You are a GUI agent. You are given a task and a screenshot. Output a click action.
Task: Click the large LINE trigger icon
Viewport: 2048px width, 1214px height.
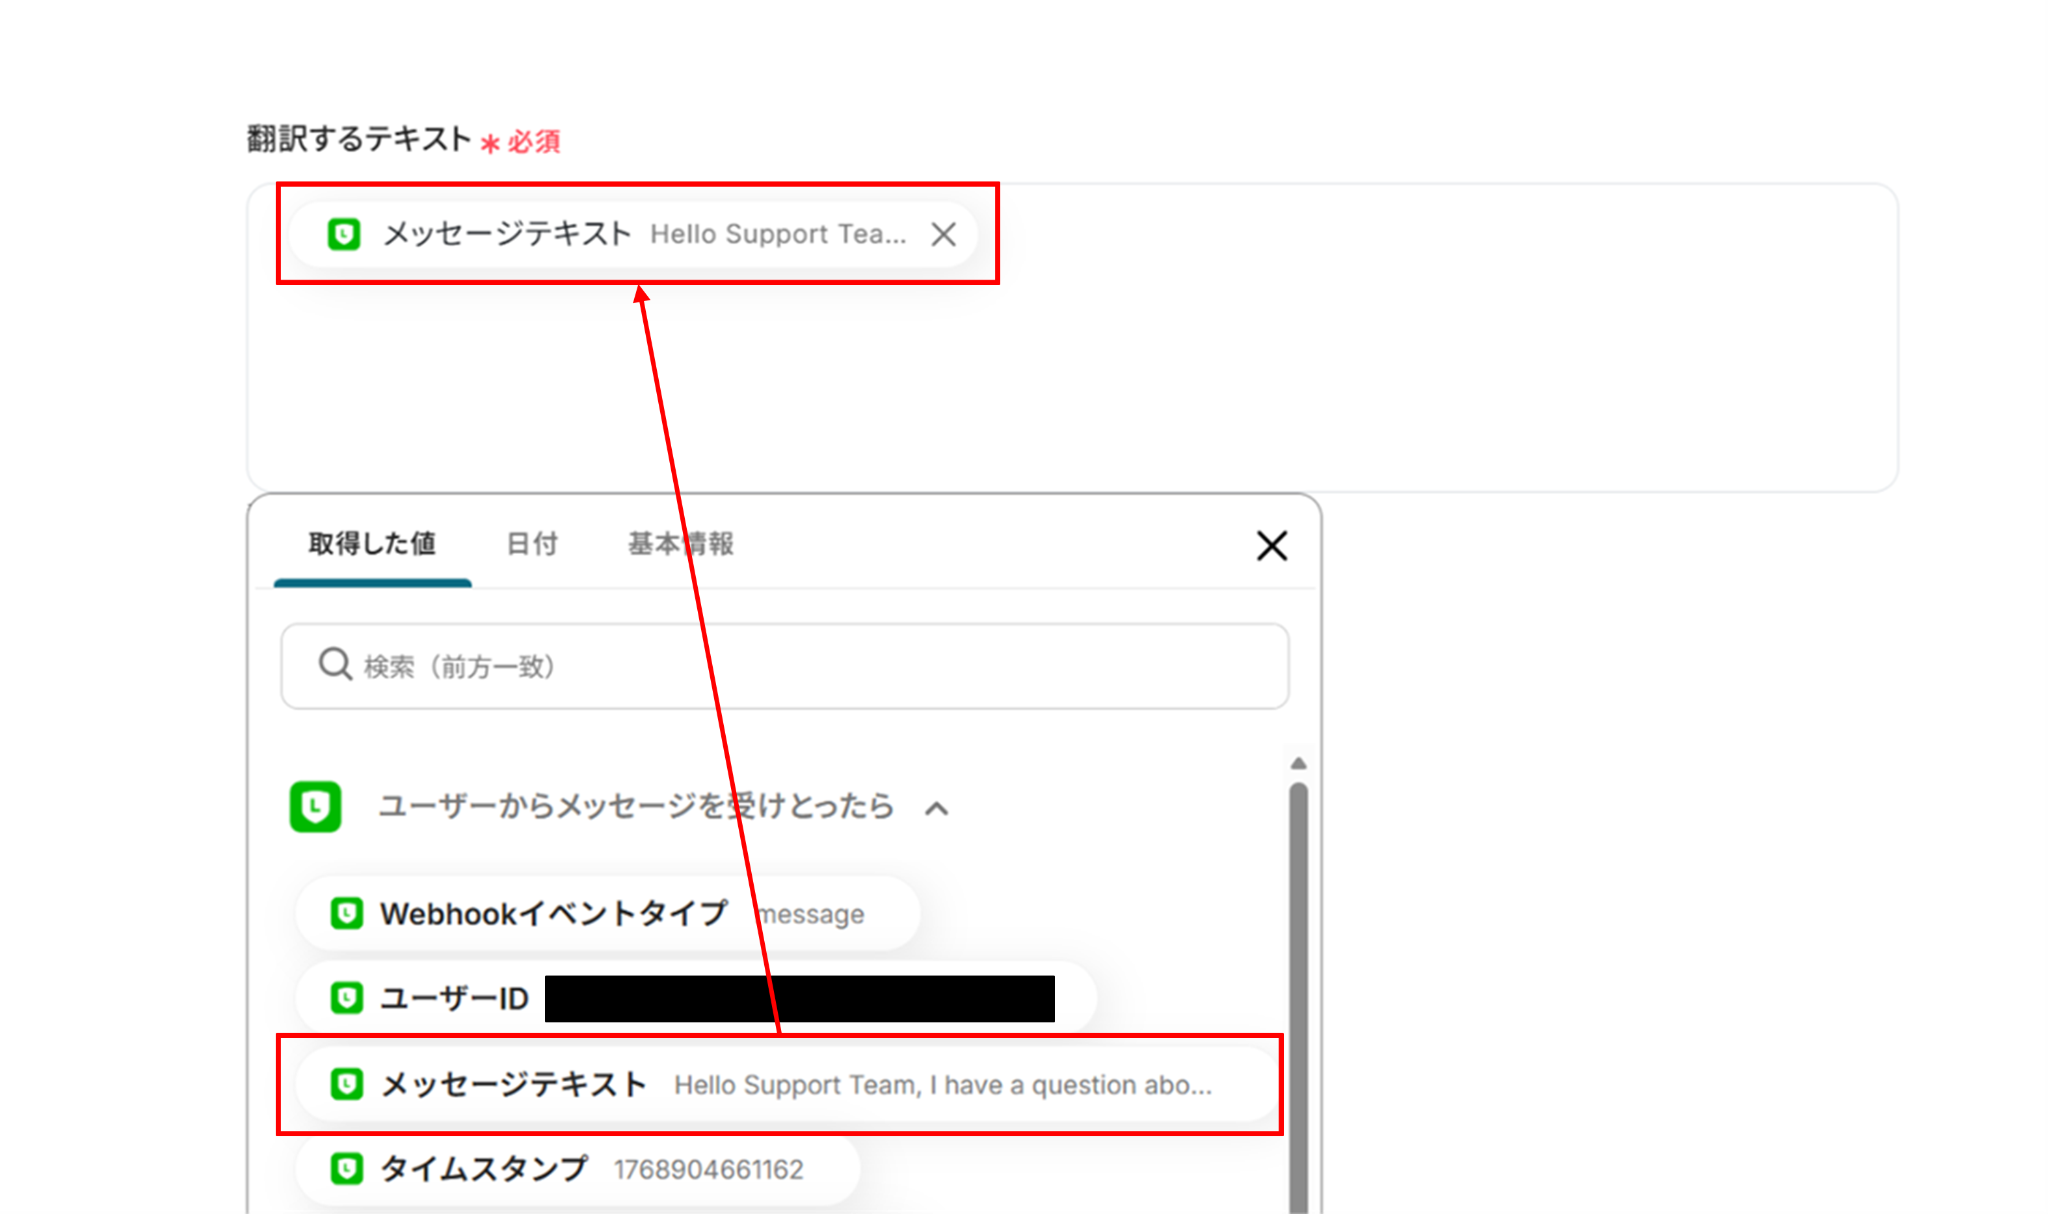click(316, 806)
